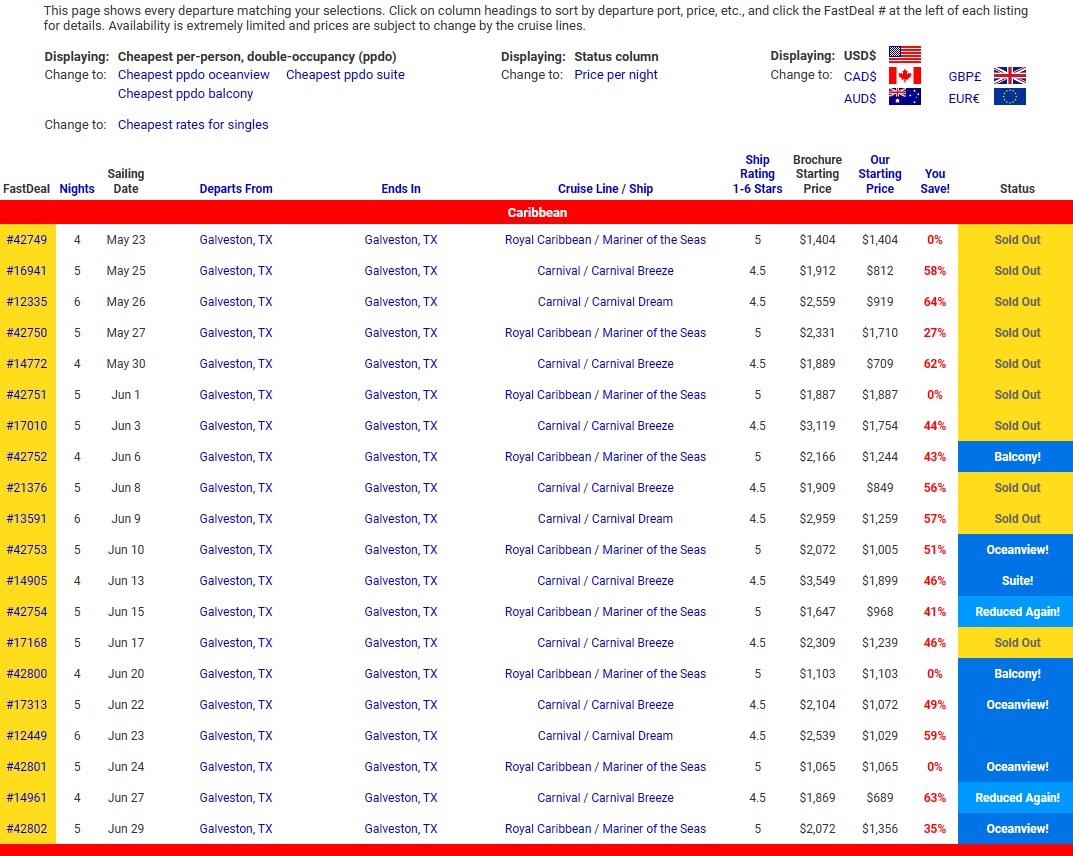Click Reduced Again! status for Jun 27 sailing
The height and width of the screenshot is (856, 1073).
click(x=1017, y=798)
